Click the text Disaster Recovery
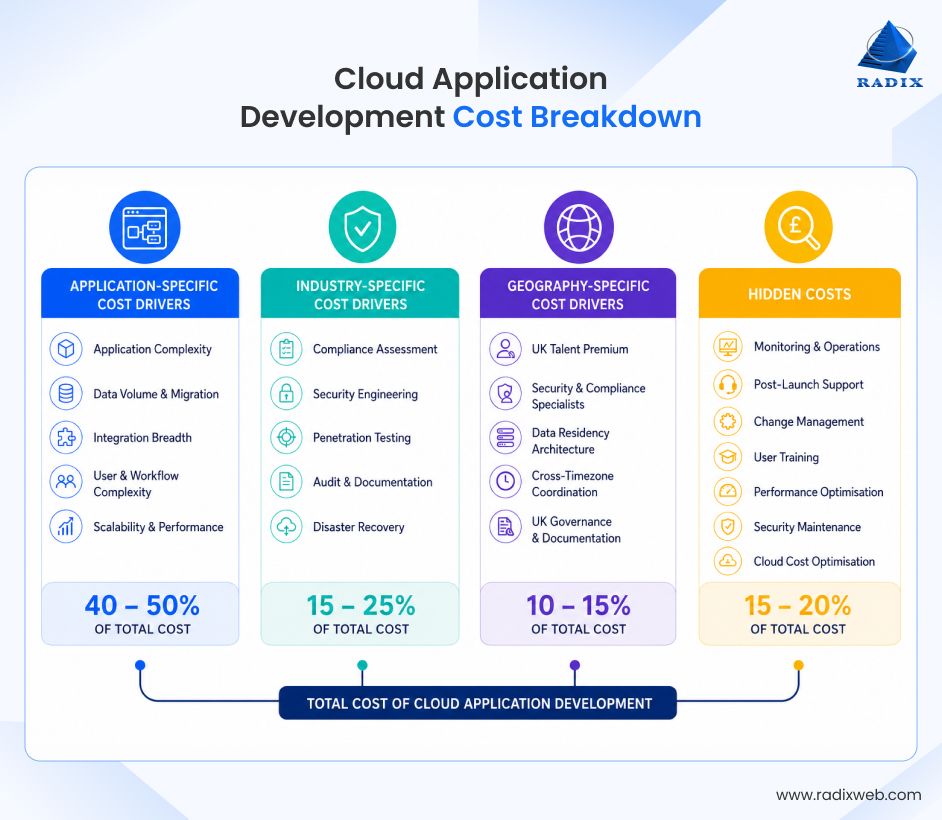 (359, 527)
